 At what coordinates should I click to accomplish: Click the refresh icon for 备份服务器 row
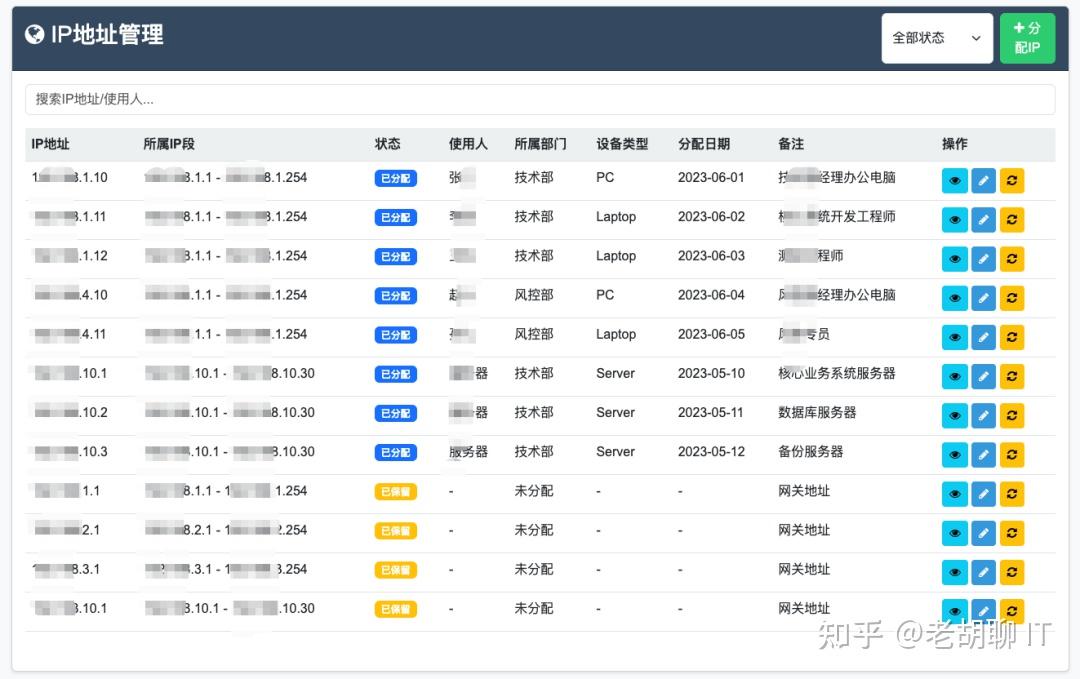(1012, 455)
